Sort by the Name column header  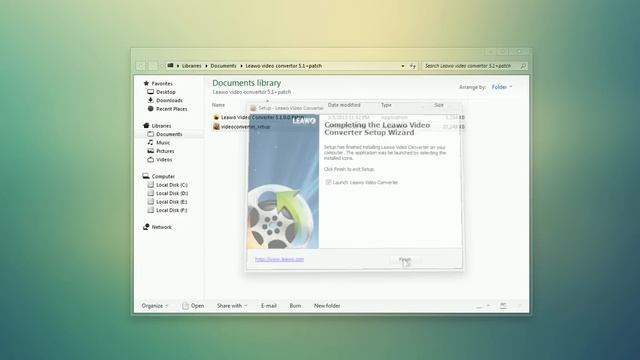coord(218,105)
